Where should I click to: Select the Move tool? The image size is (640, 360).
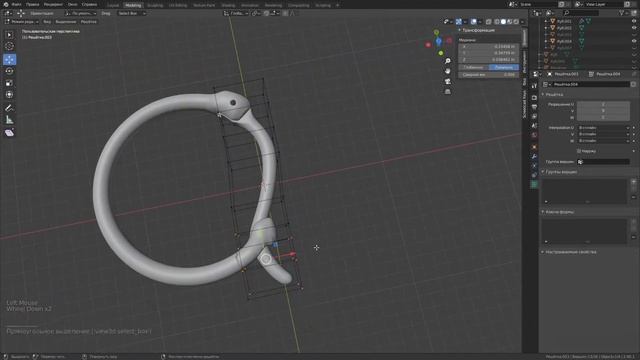(x=9, y=60)
